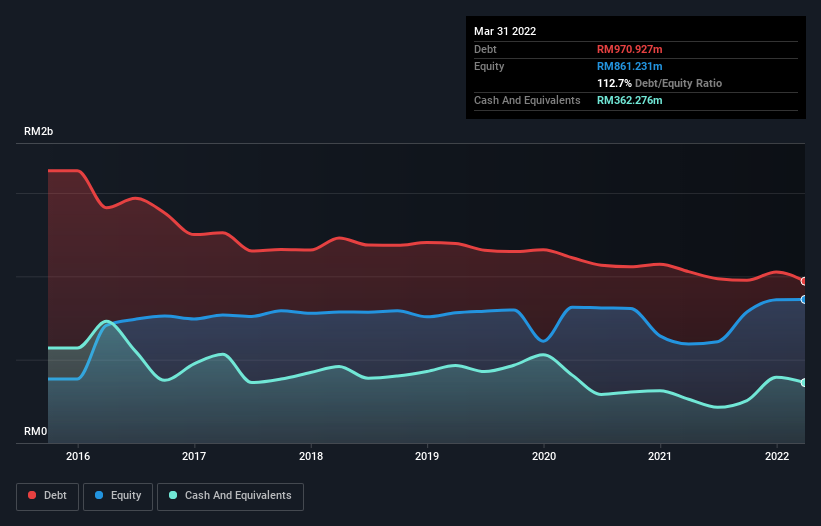
Task: Click the teal Cash endpoint marker
Action: [804, 383]
